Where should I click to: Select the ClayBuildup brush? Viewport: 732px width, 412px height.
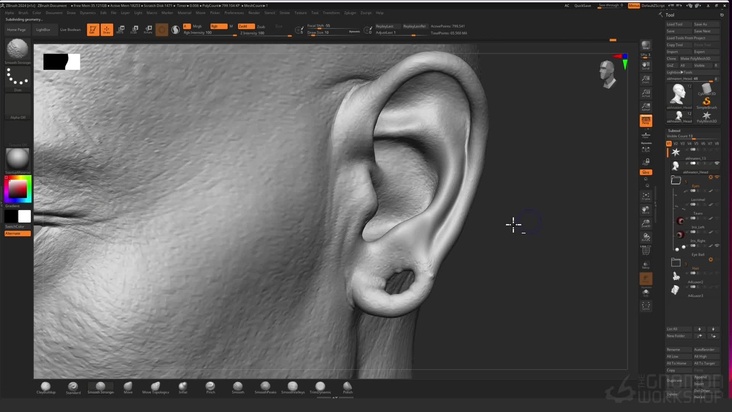[x=46, y=387]
